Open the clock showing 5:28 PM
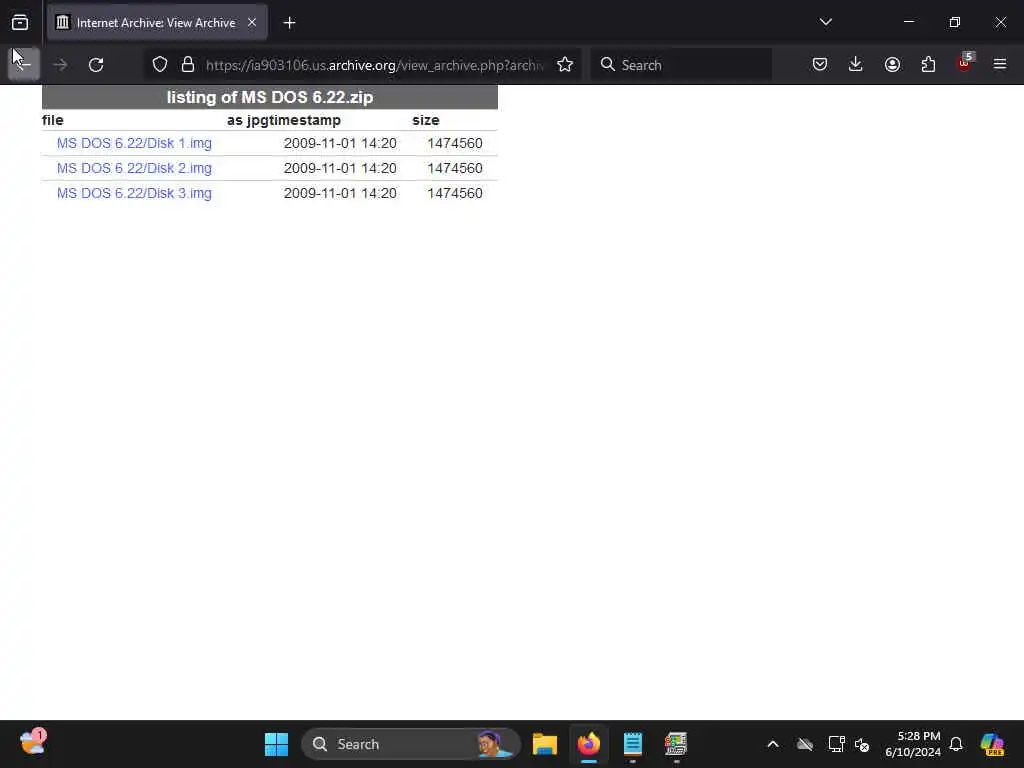 [912, 744]
